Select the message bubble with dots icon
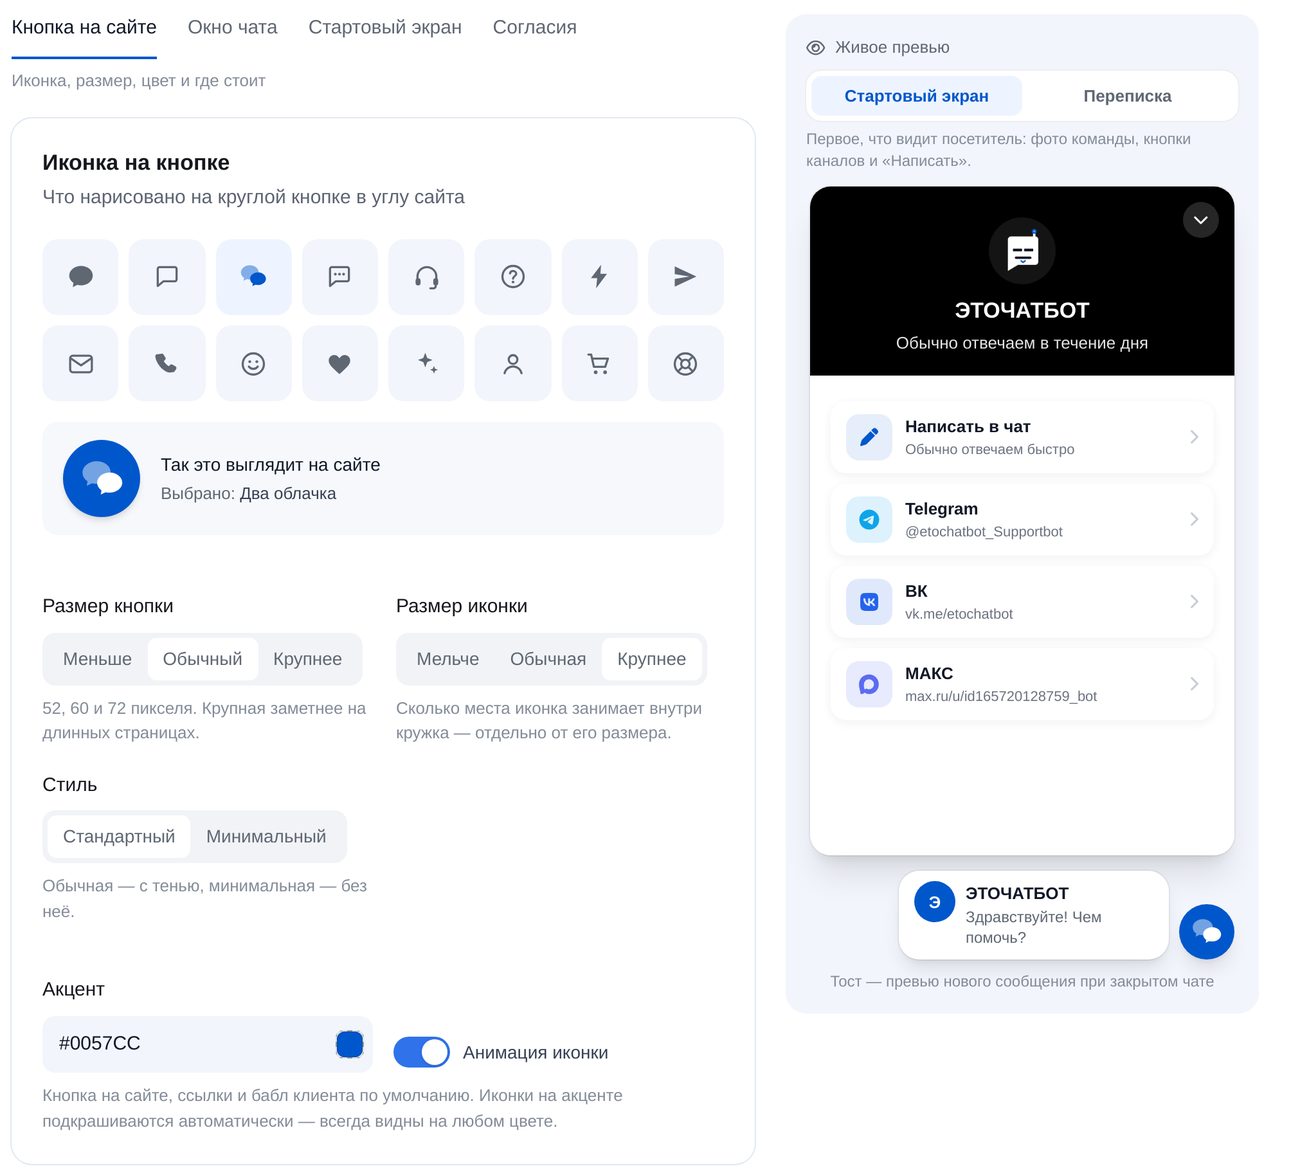The width and height of the screenshot is (1300, 1173). click(340, 277)
